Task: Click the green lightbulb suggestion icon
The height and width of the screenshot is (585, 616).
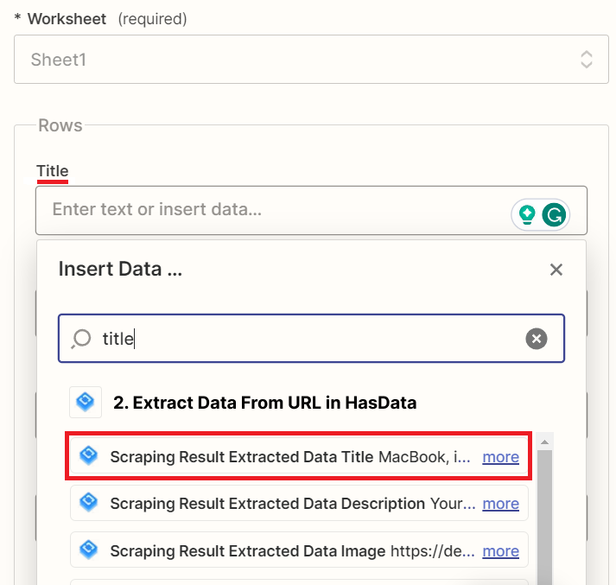Action: coord(527,215)
